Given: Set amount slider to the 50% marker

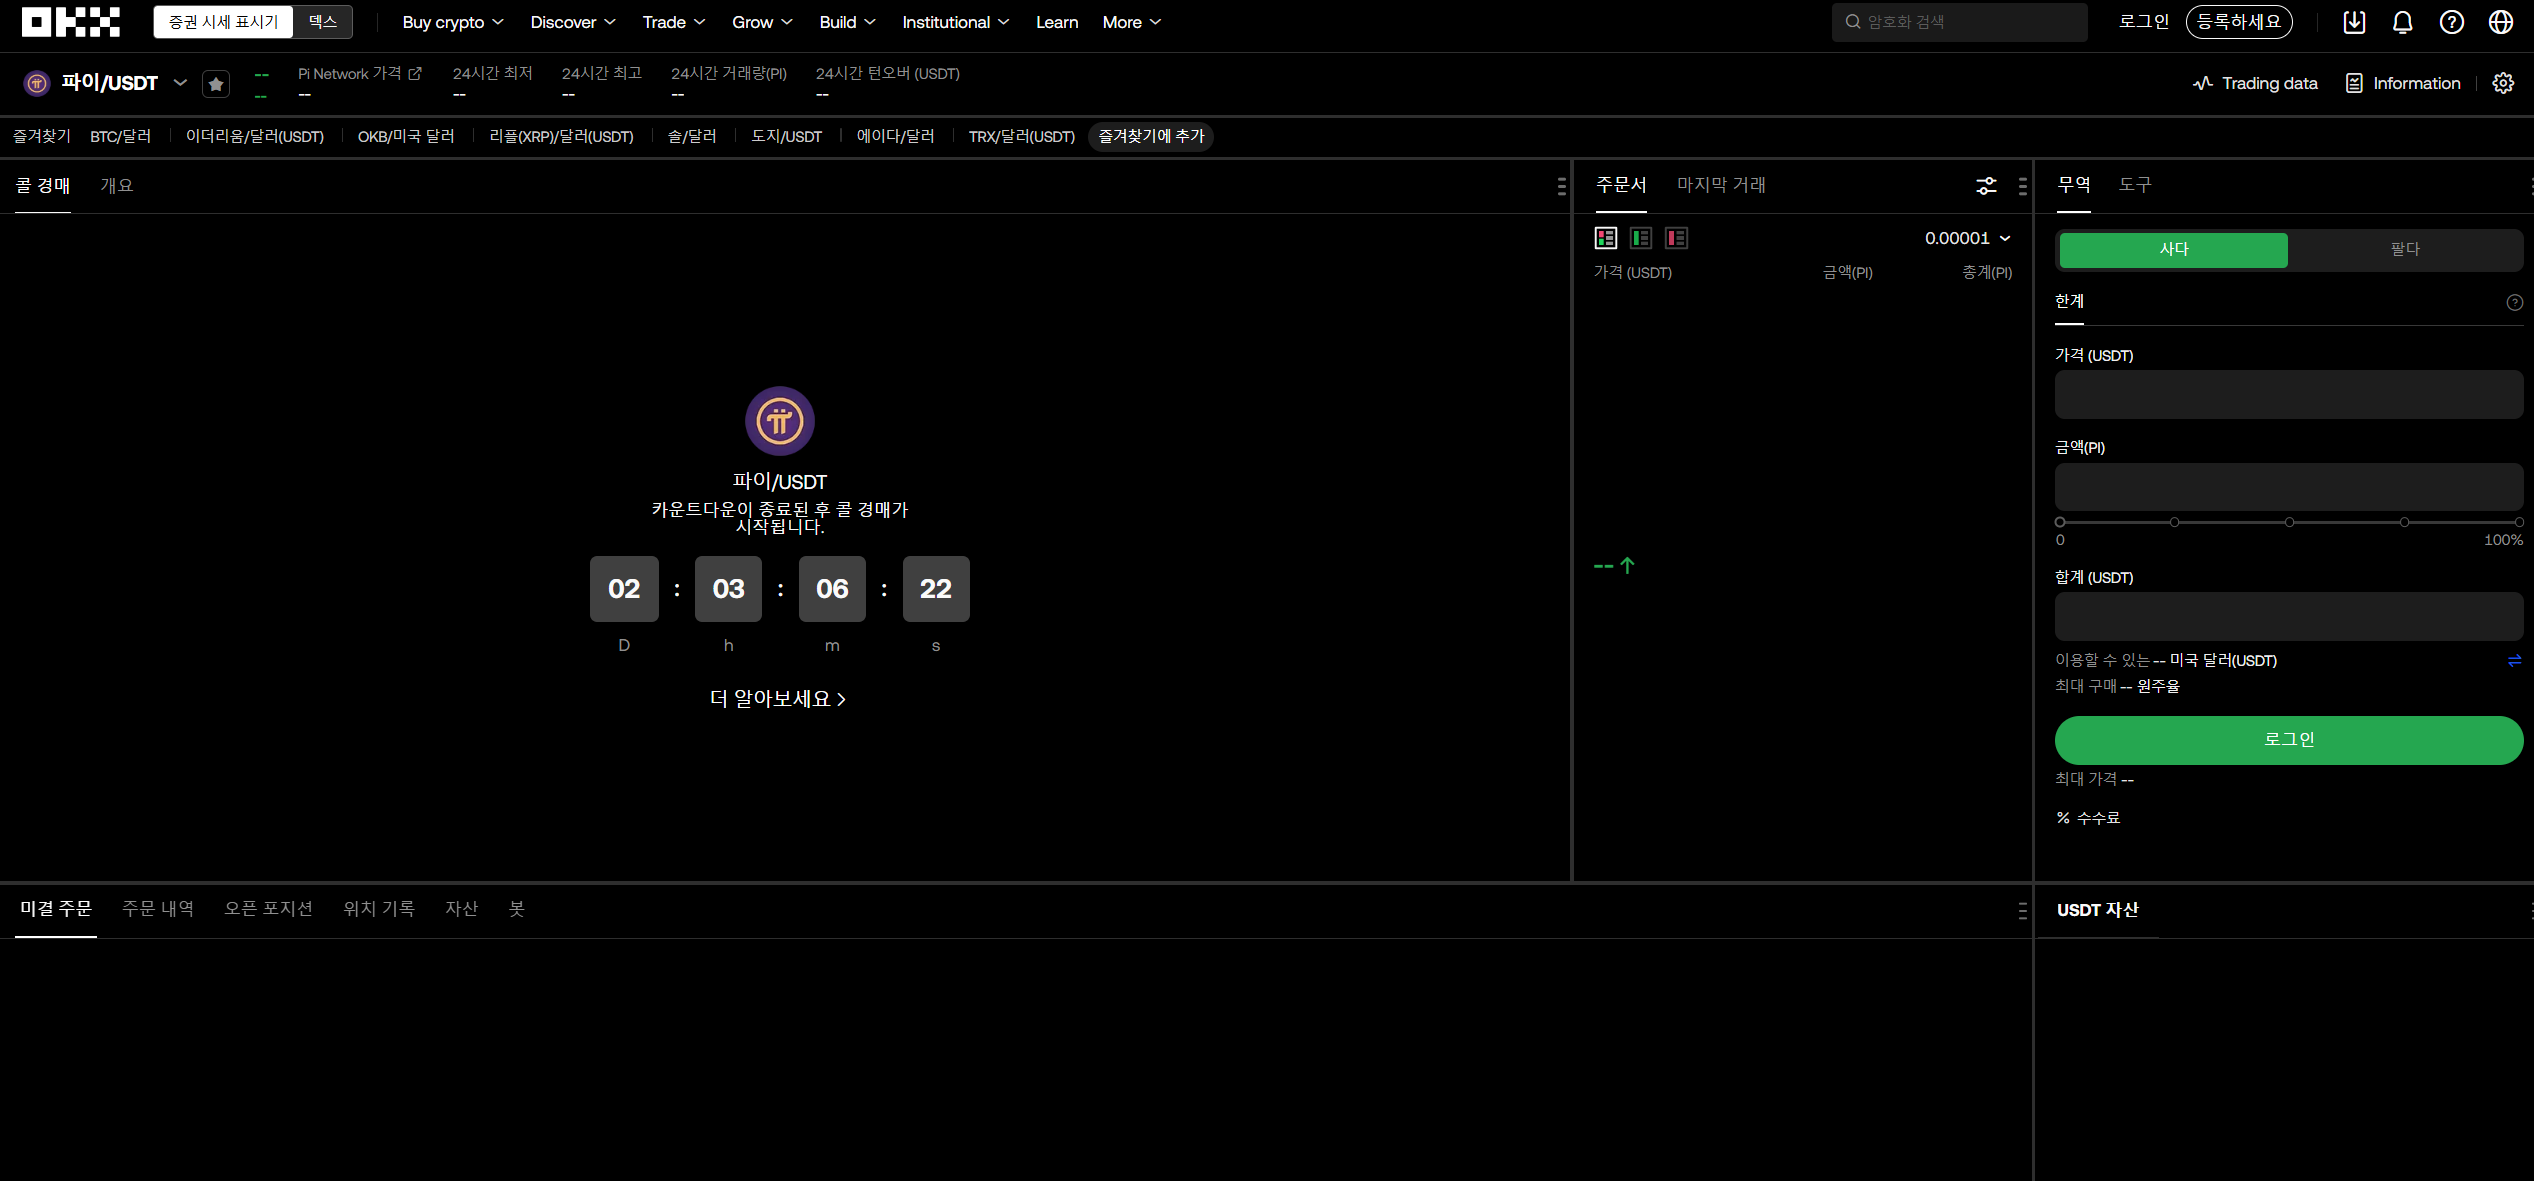Looking at the screenshot, I should tap(2289, 522).
